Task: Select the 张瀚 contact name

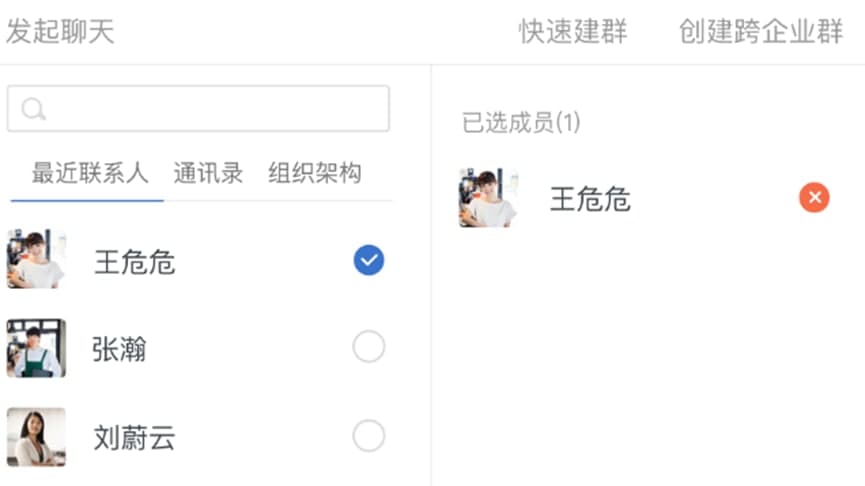Action: tap(119, 349)
